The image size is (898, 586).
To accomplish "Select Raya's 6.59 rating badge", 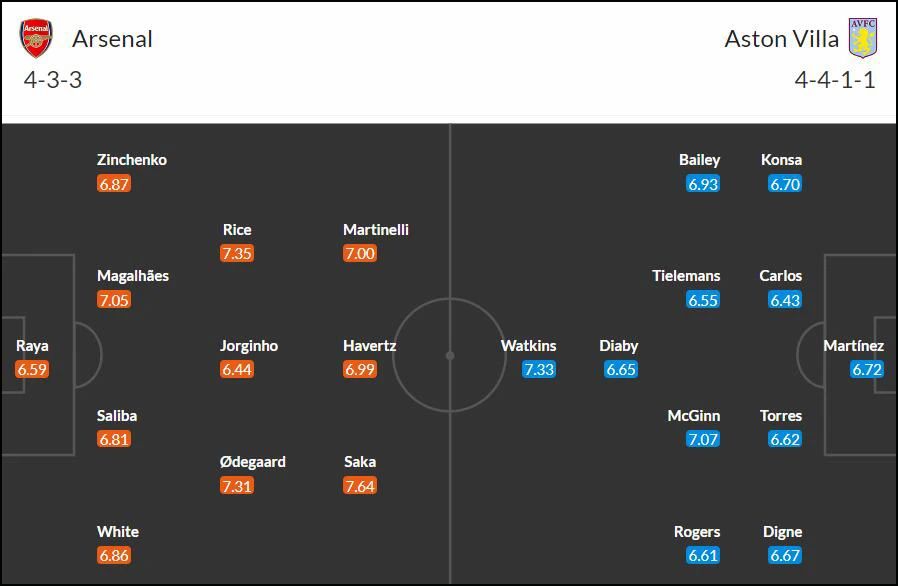I will pos(32,369).
